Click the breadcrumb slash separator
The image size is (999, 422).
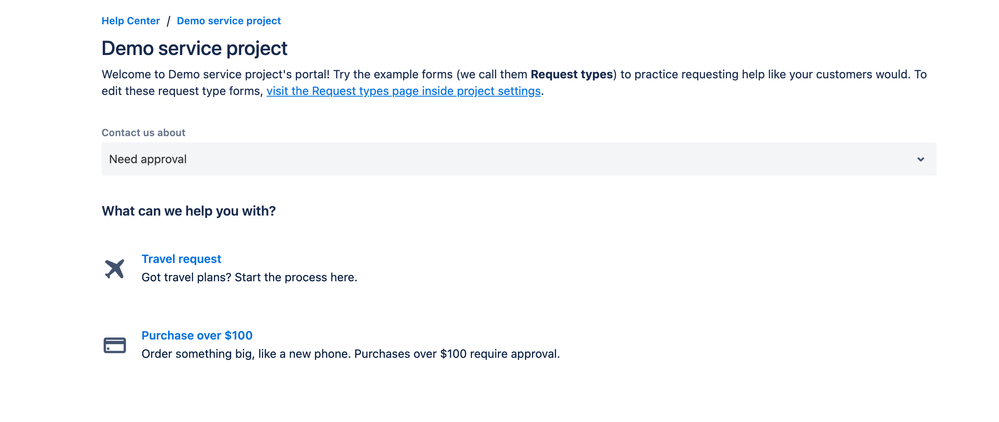tap(168, 21)
